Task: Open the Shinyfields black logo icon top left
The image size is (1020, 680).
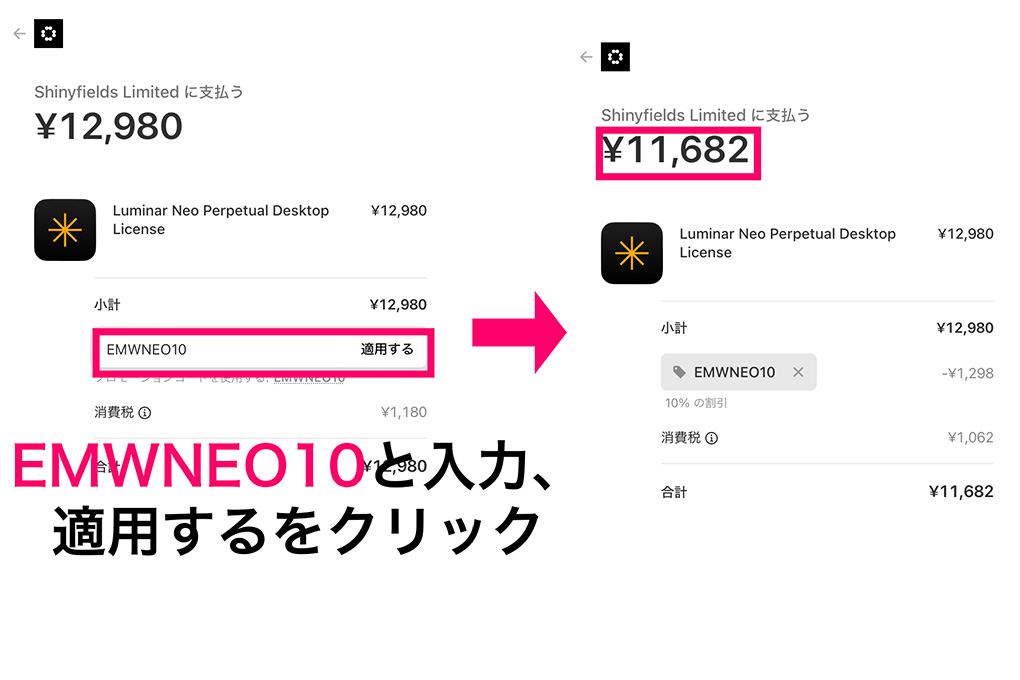Action: click(48, 33)
